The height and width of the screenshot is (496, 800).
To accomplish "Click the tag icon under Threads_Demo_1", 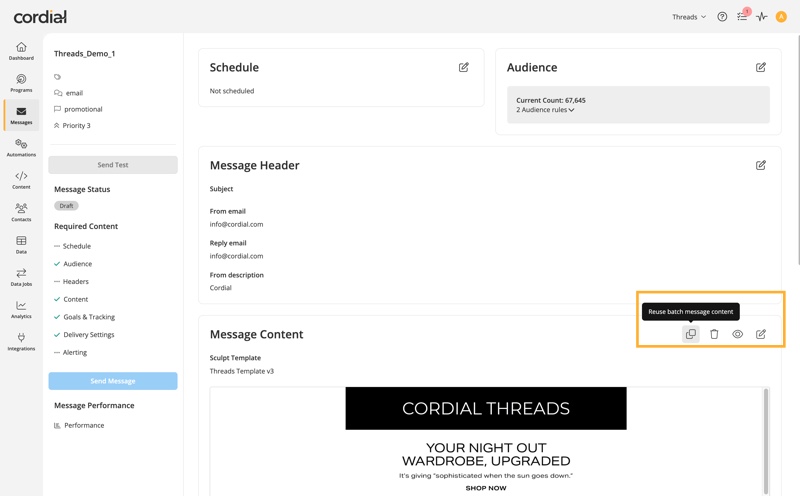I will (x=57, y=77).
